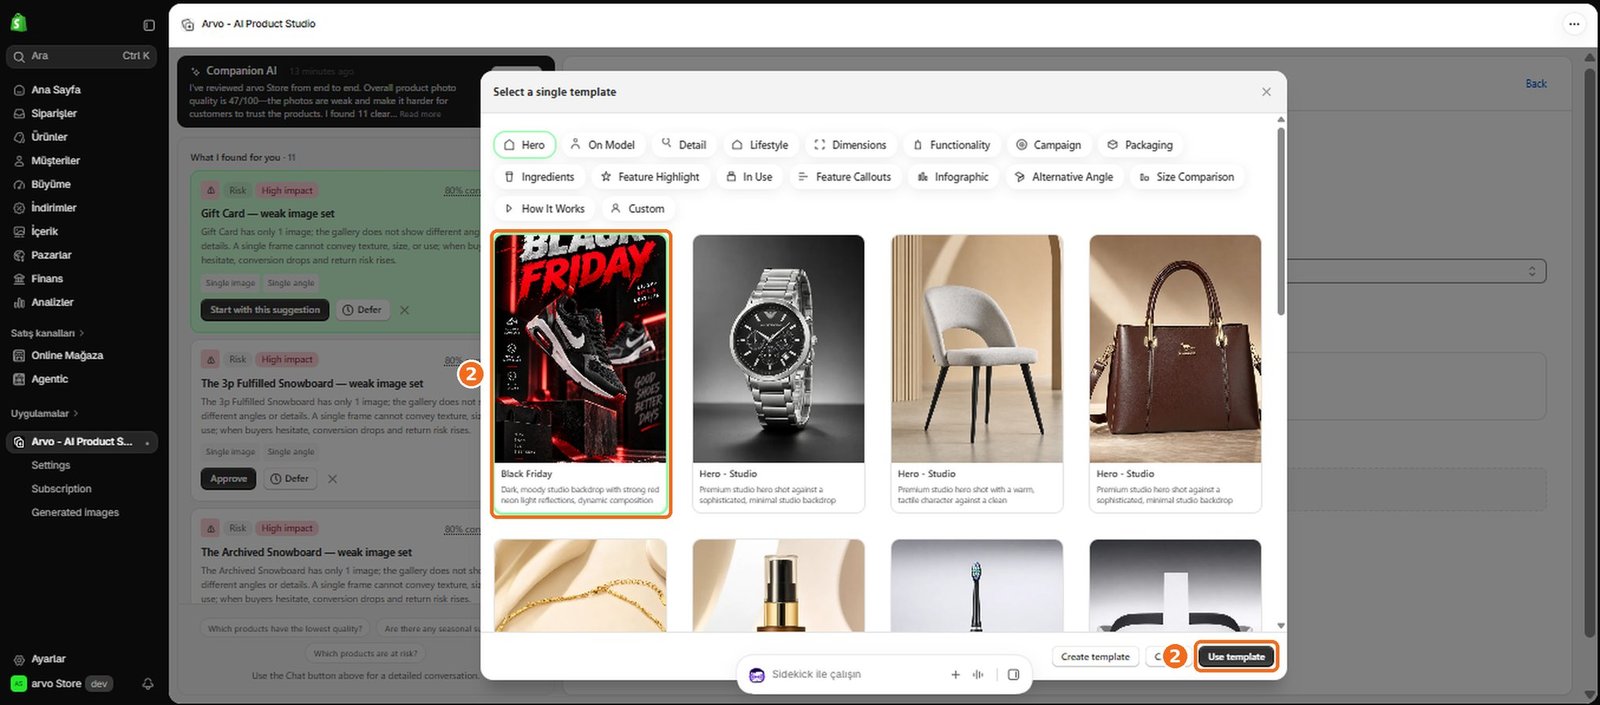
Task: Open Arvo Settings page
Action: (x=51, y=466)
